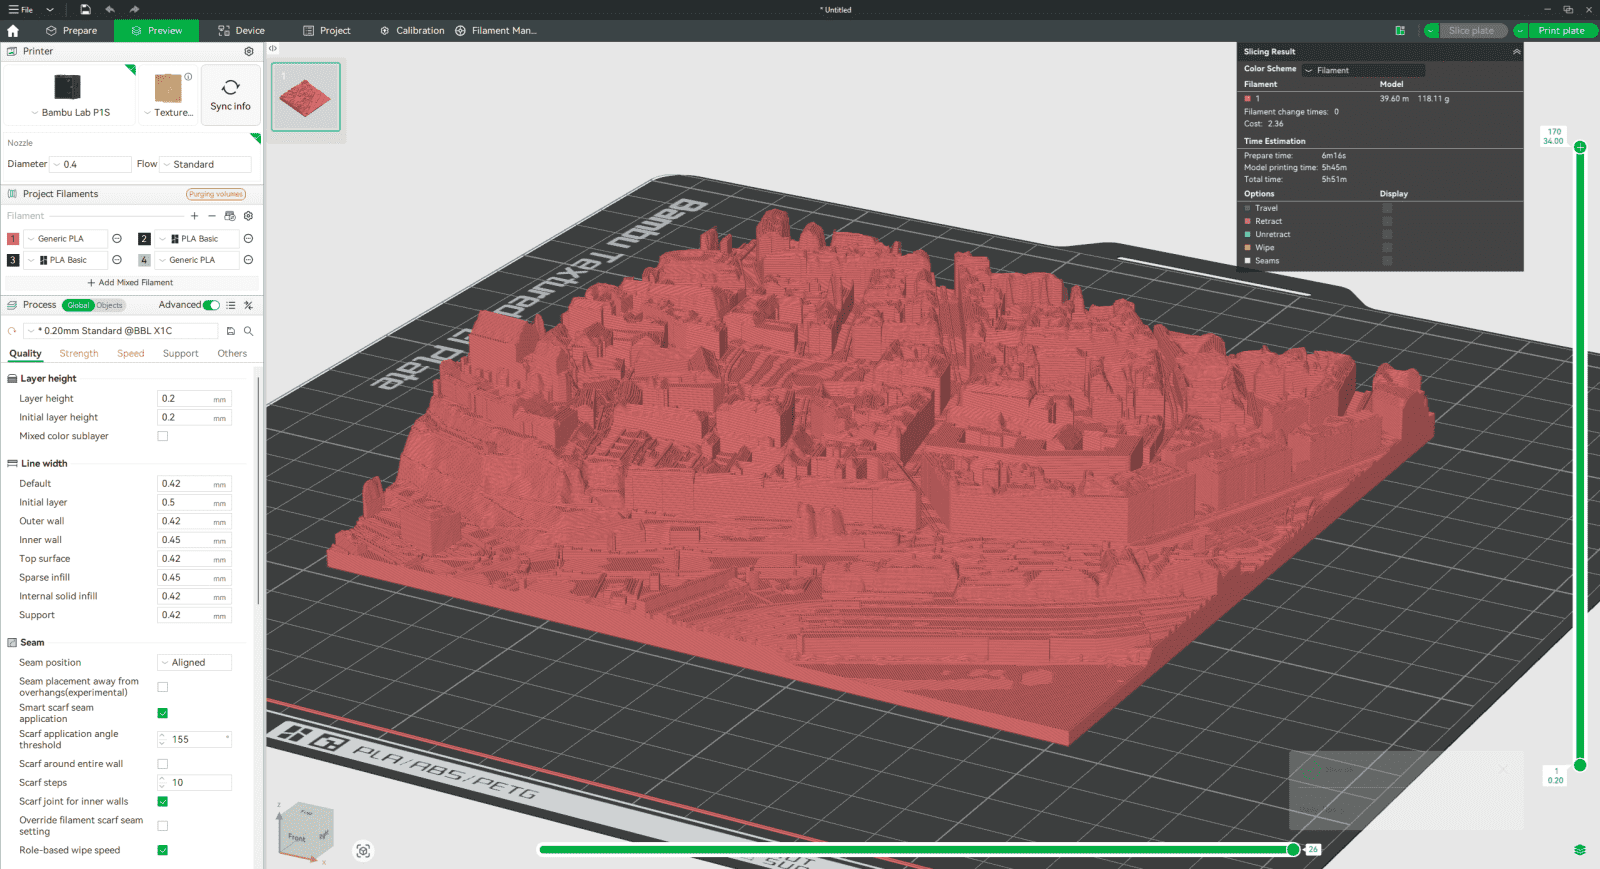The height and width of the screenshot is (869, 1600).
Task: Click edit icon next to filament 4 Generic PLA
Action: coord(248,260)
